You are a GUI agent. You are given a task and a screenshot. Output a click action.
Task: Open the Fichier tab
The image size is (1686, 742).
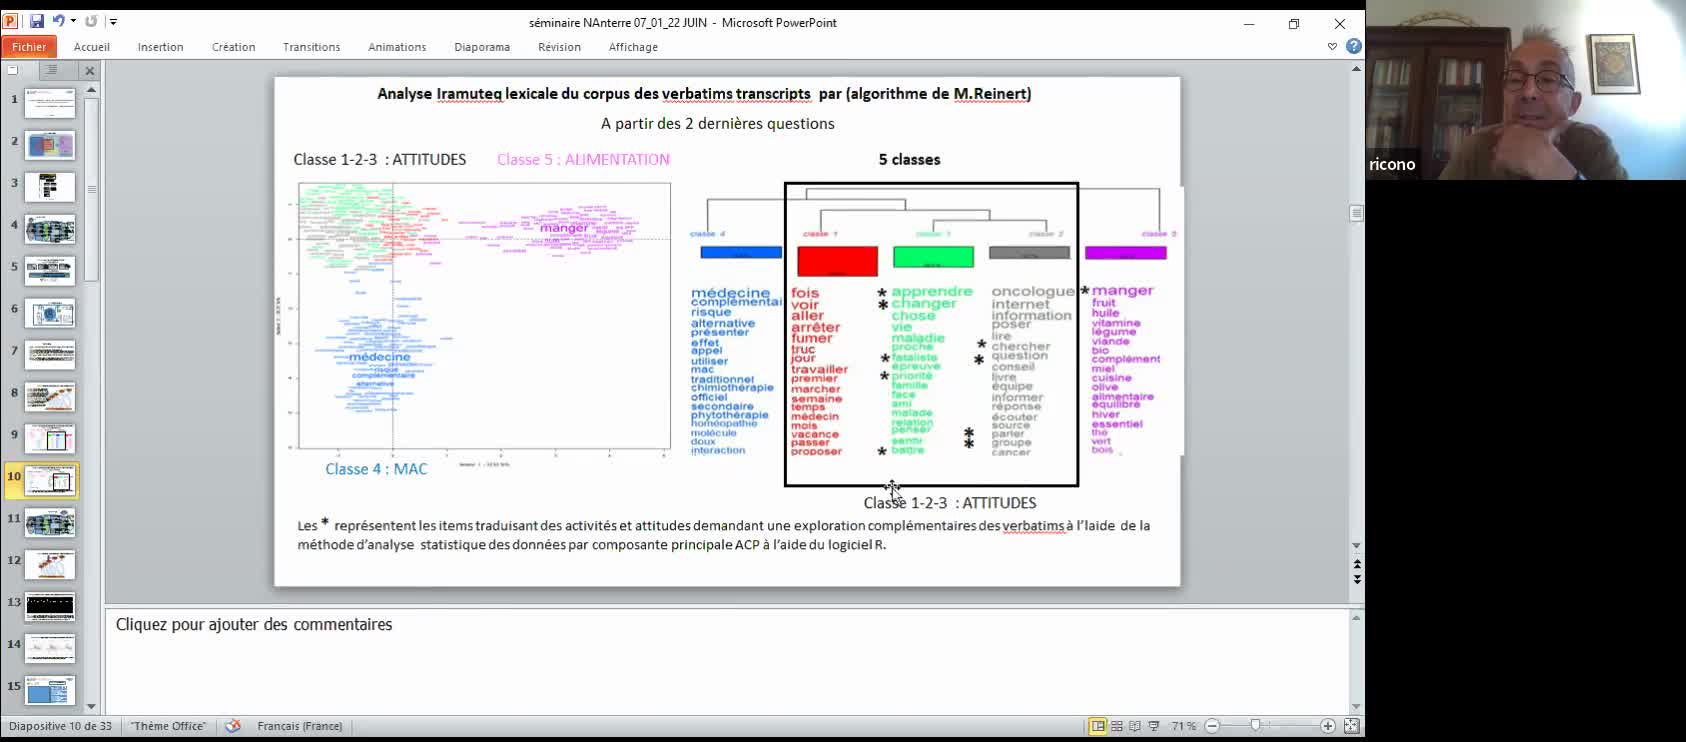point(29,47)
